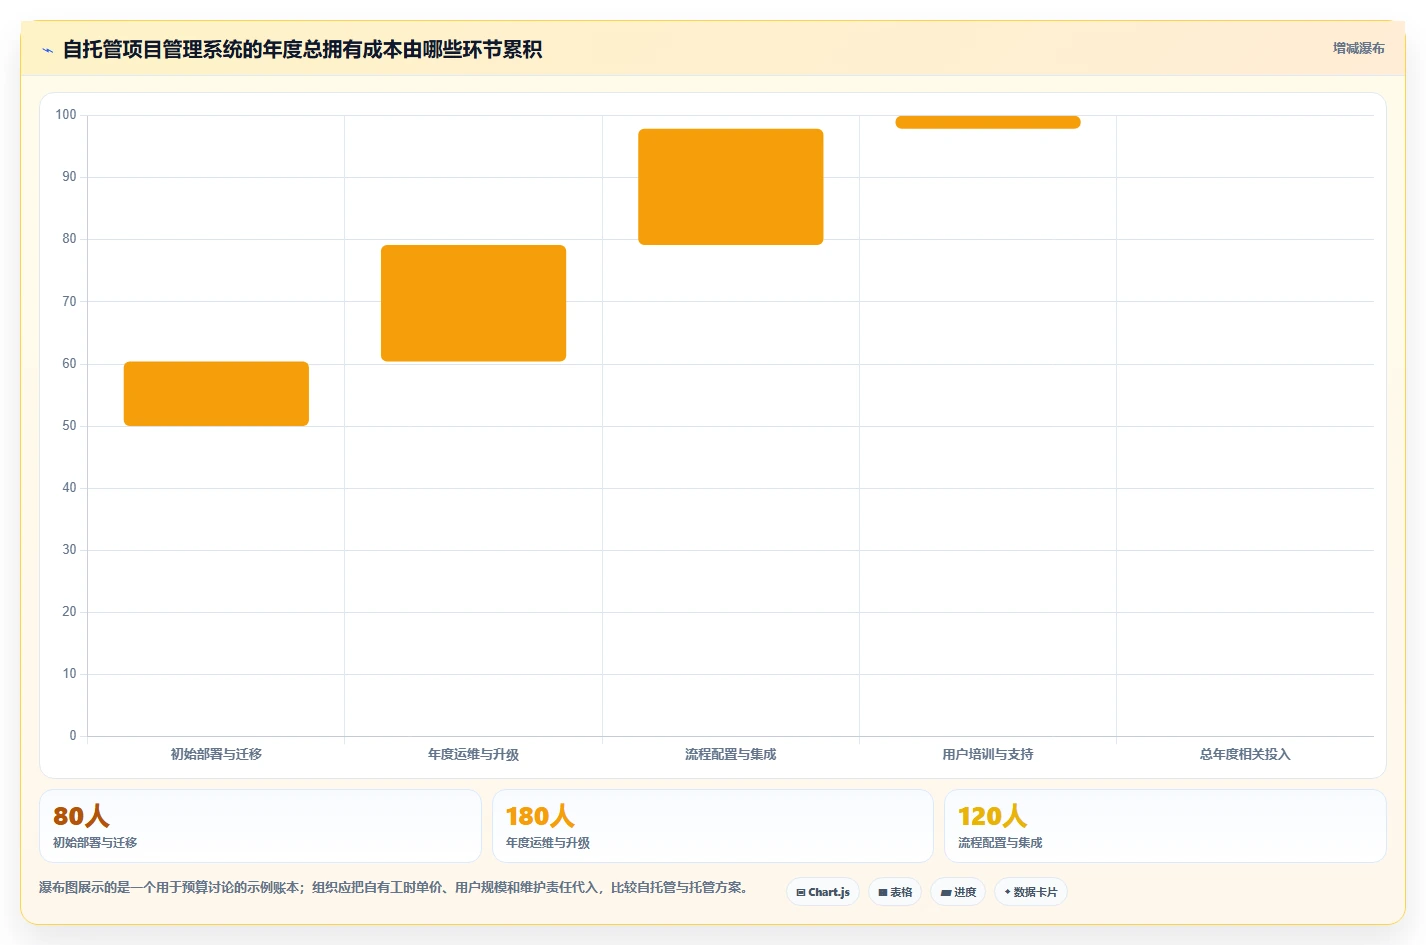
Task: Select the Chart.js chip
Action: tap(823, 892)
